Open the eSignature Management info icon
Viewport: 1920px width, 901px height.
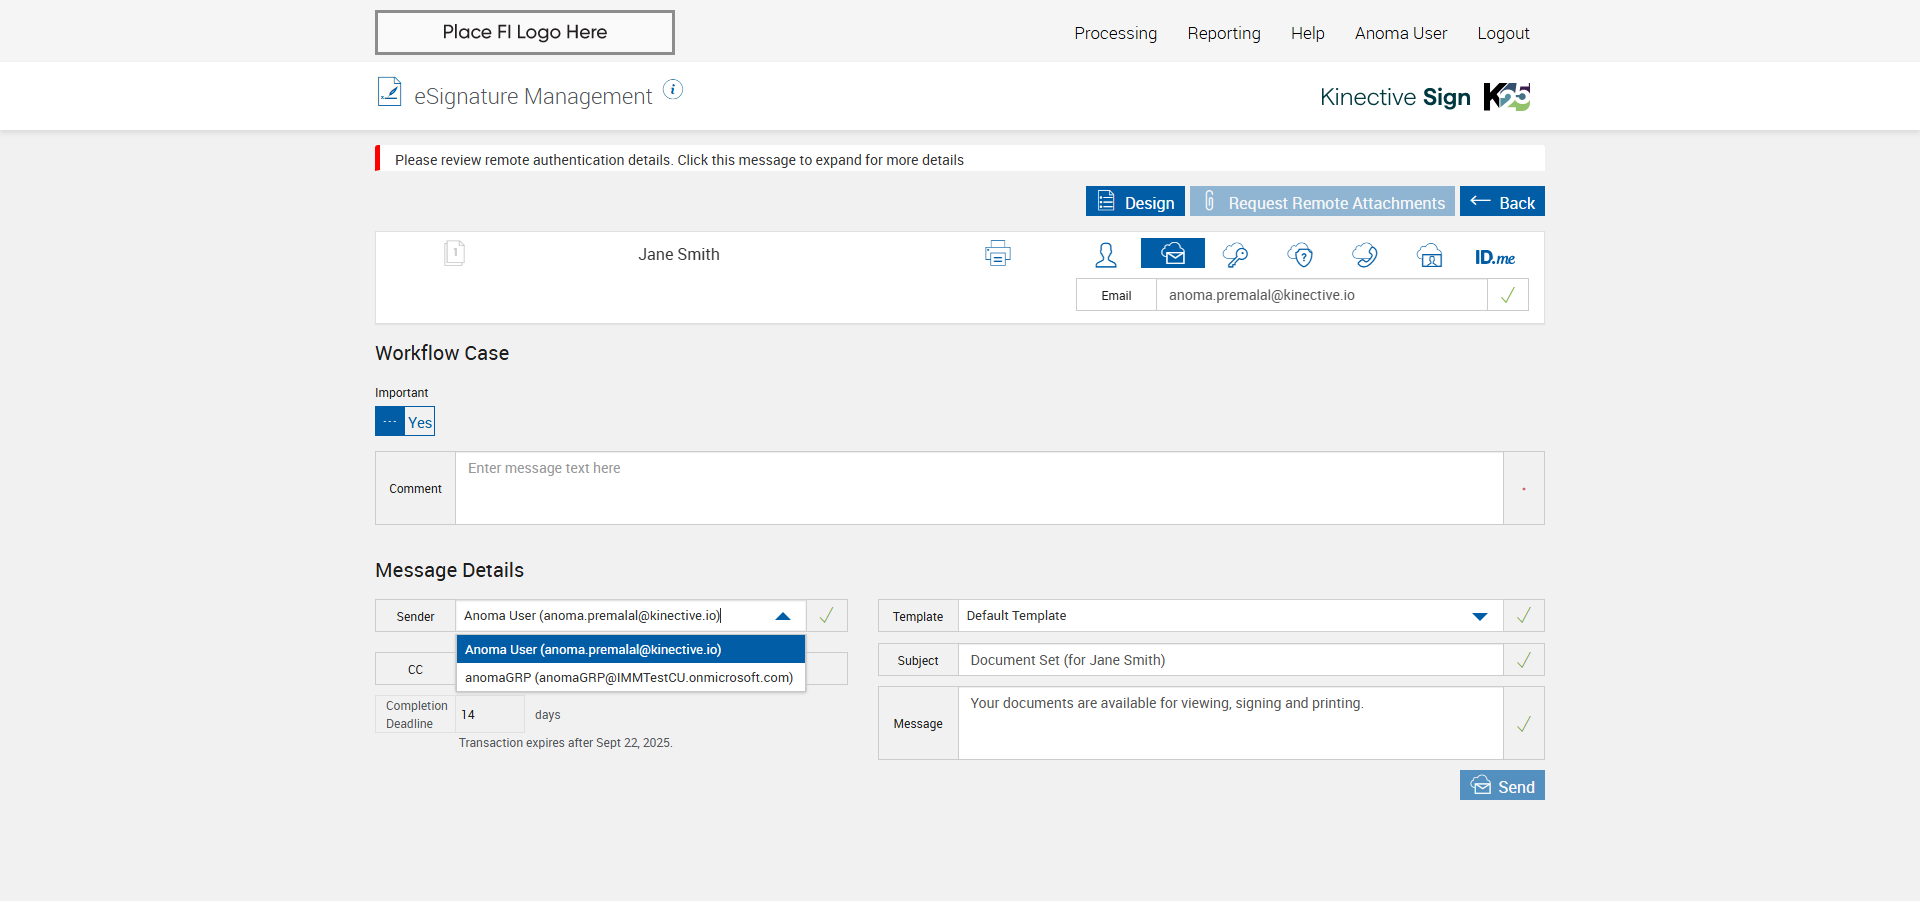pos(673,90)
